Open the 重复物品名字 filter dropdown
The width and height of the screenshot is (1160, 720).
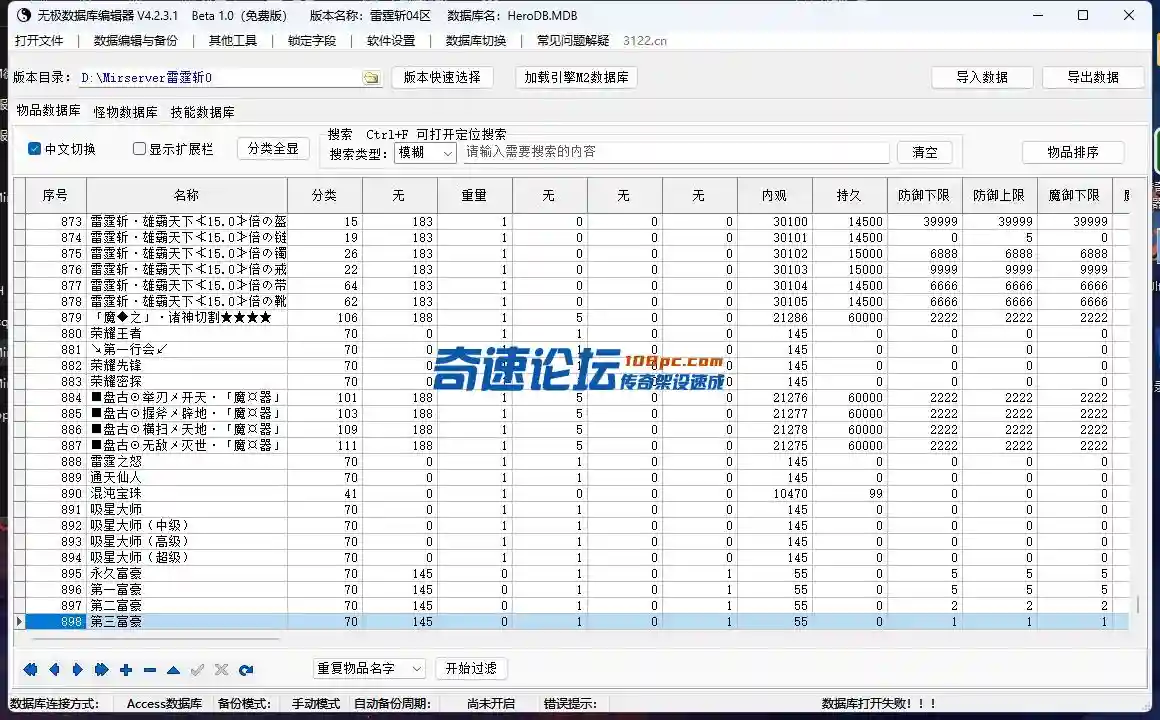(369, 668)
